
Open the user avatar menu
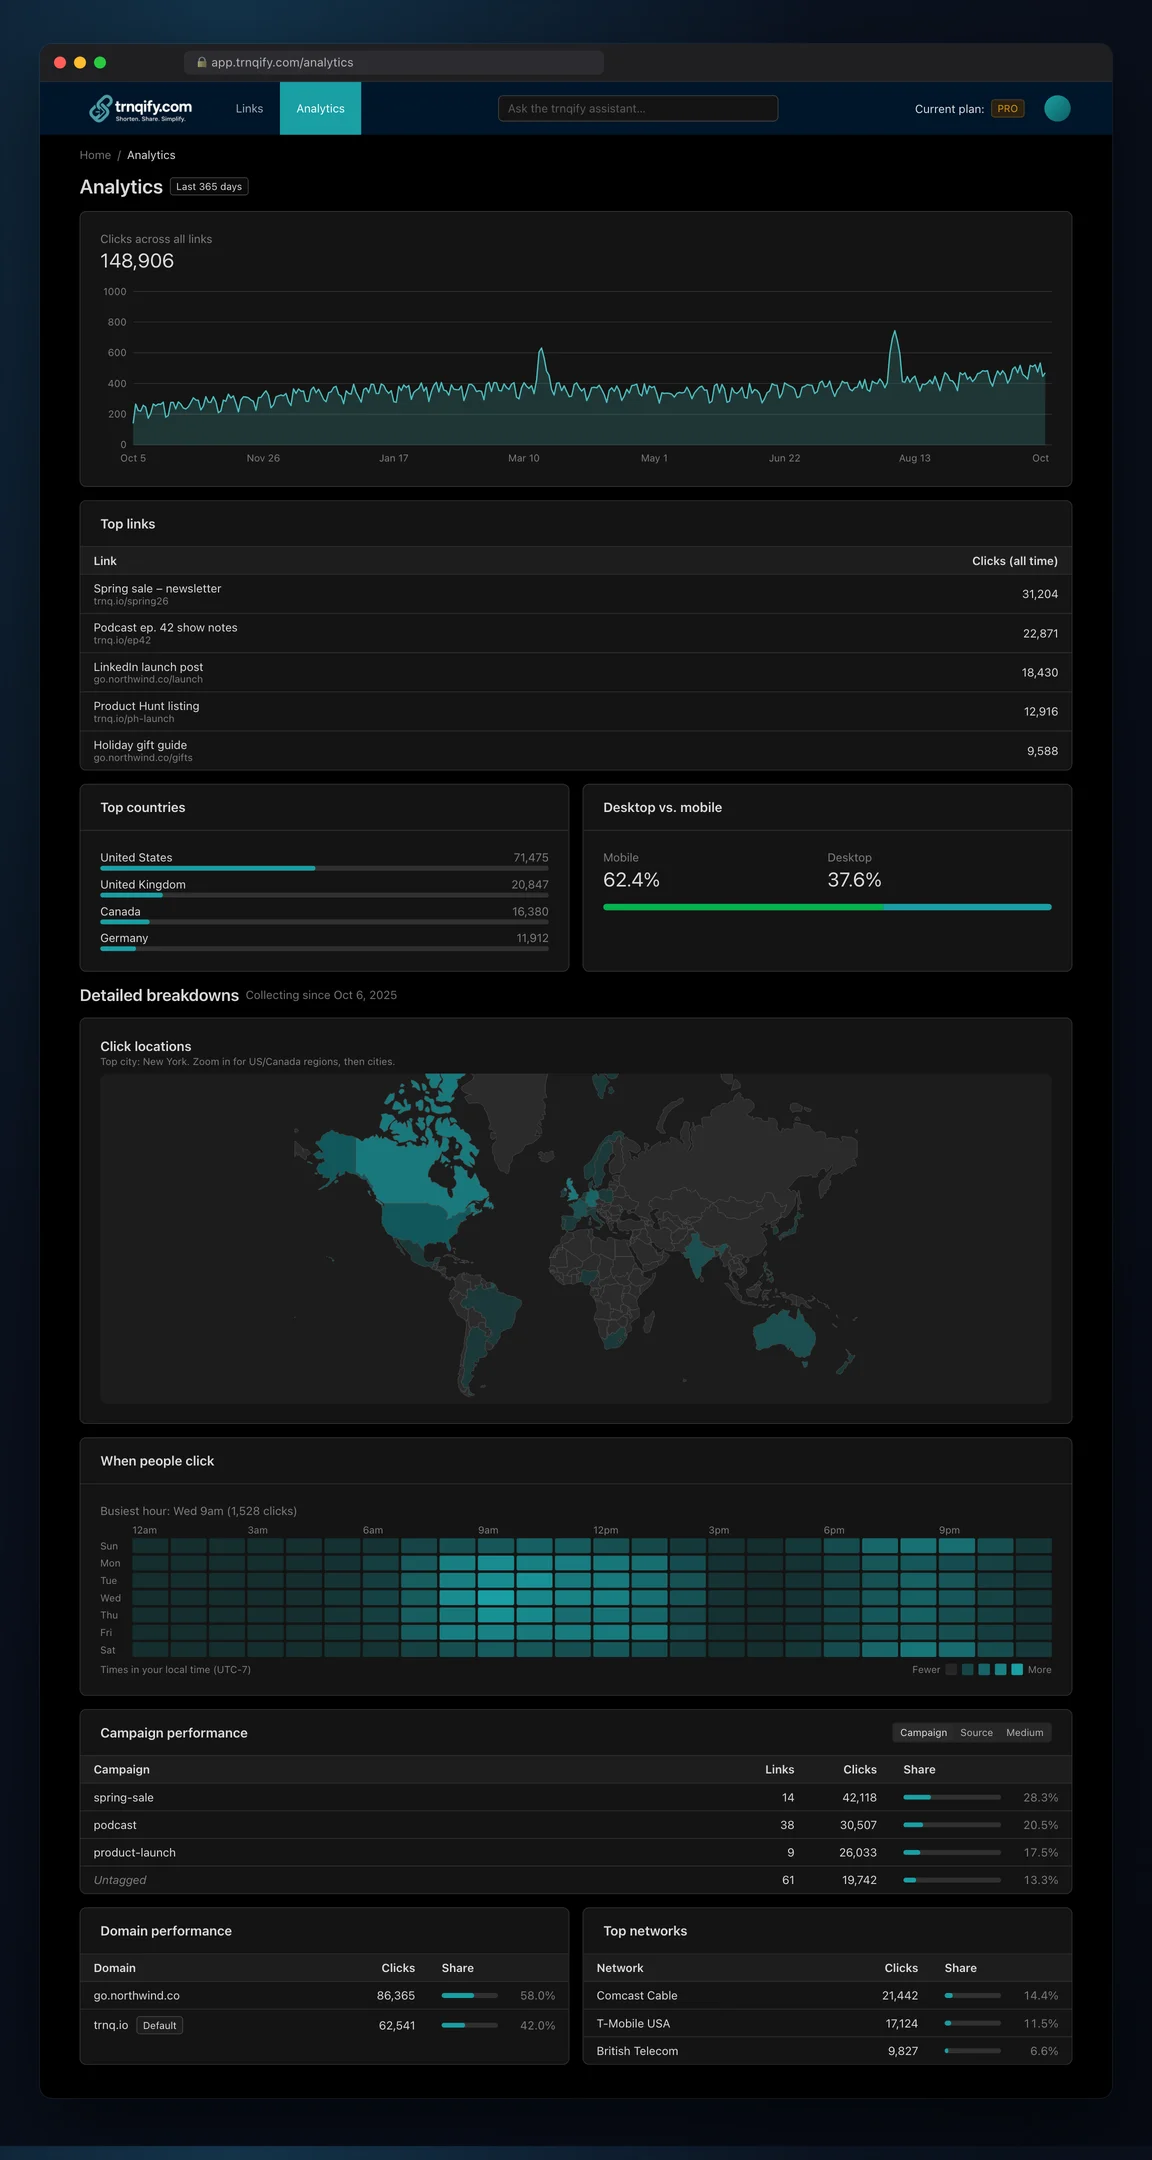click(1057, 108)
